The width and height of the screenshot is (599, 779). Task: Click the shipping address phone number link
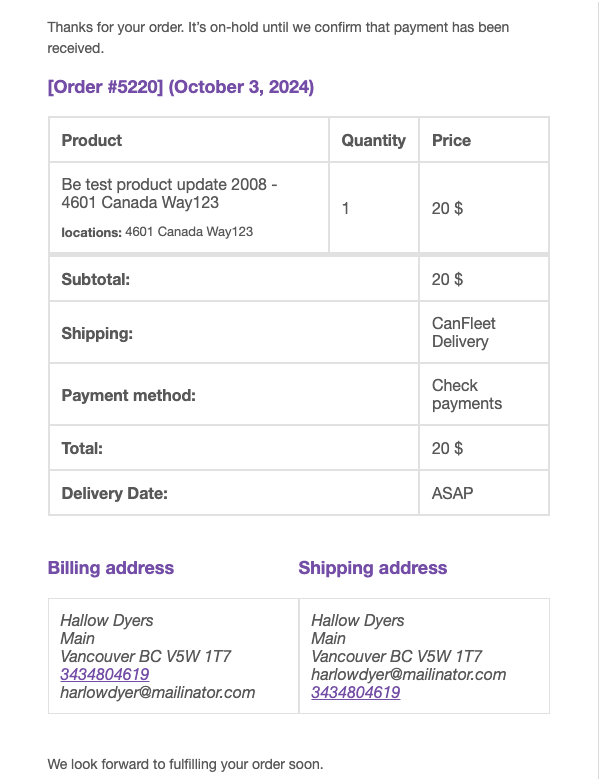pos(356,692)
